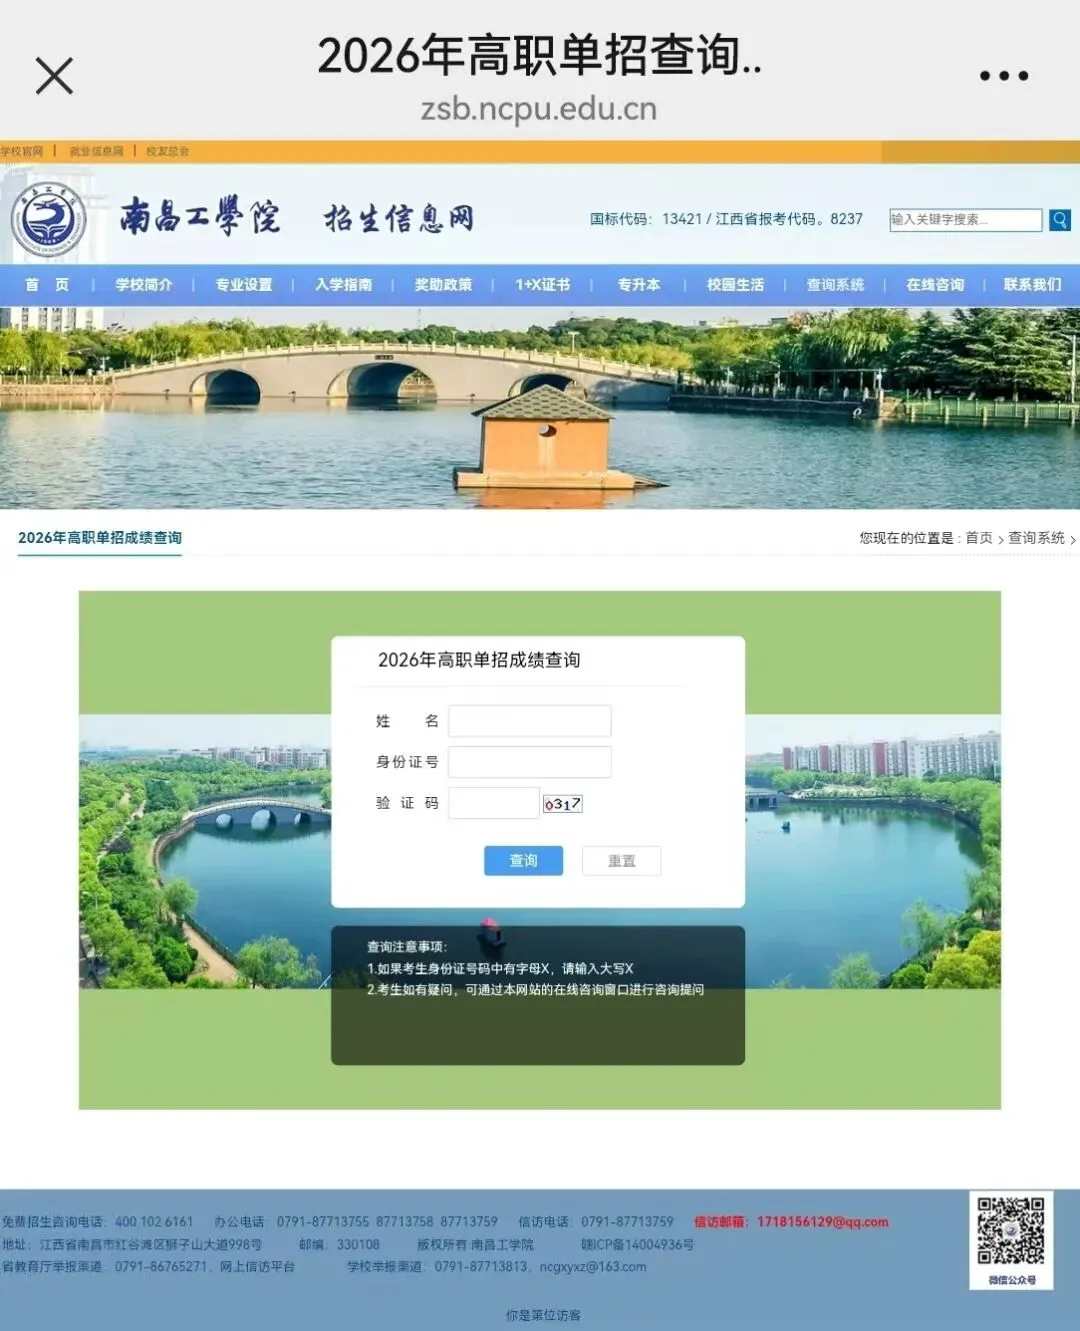Click the keyword search input box

[x=965, y=220]
